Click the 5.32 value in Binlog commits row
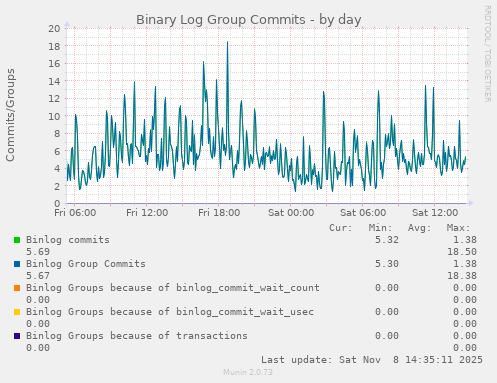Screen dimensions: 497x383 [x=387, y=240]
